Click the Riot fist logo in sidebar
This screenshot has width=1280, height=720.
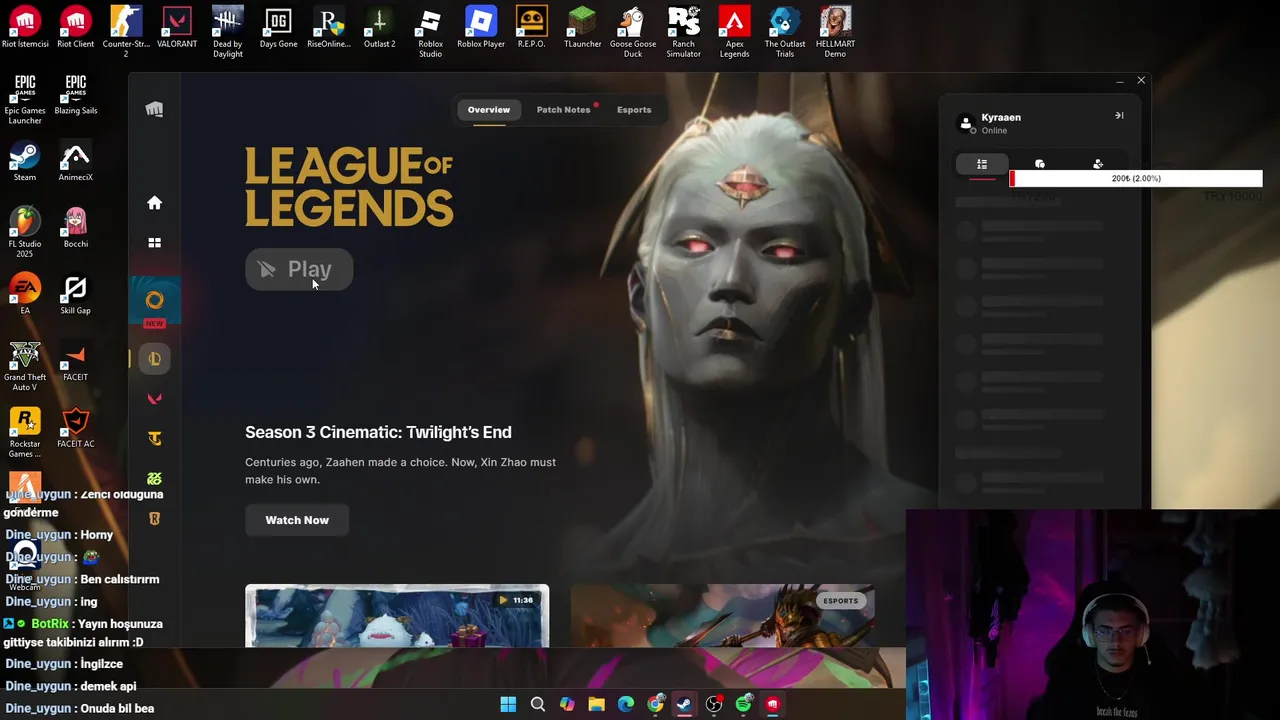154,109
